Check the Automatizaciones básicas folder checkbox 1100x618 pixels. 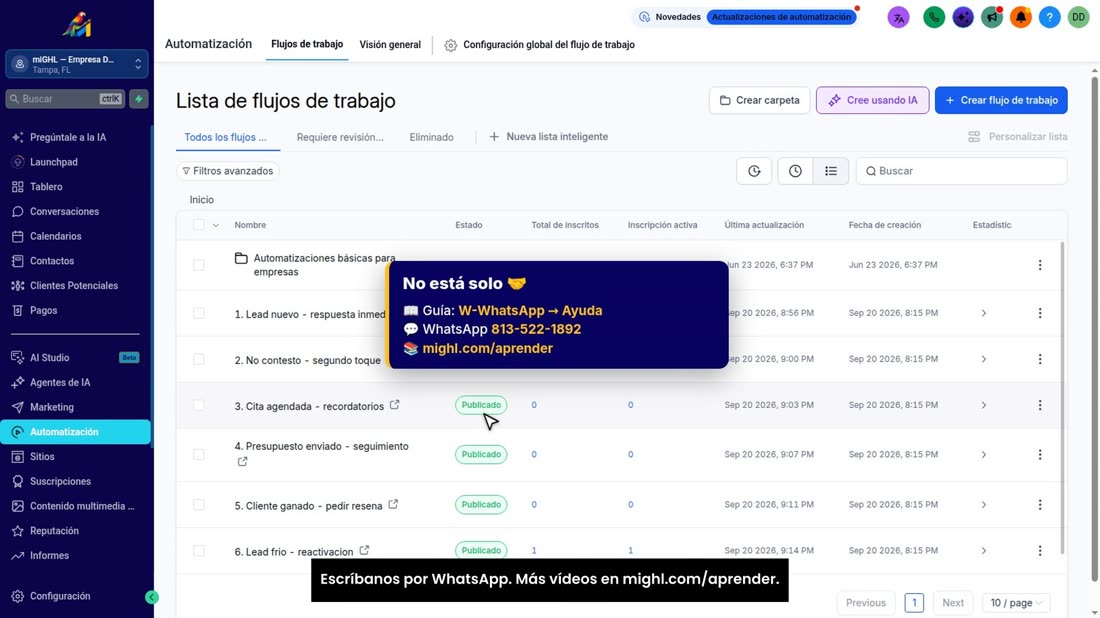click(199, 265)
